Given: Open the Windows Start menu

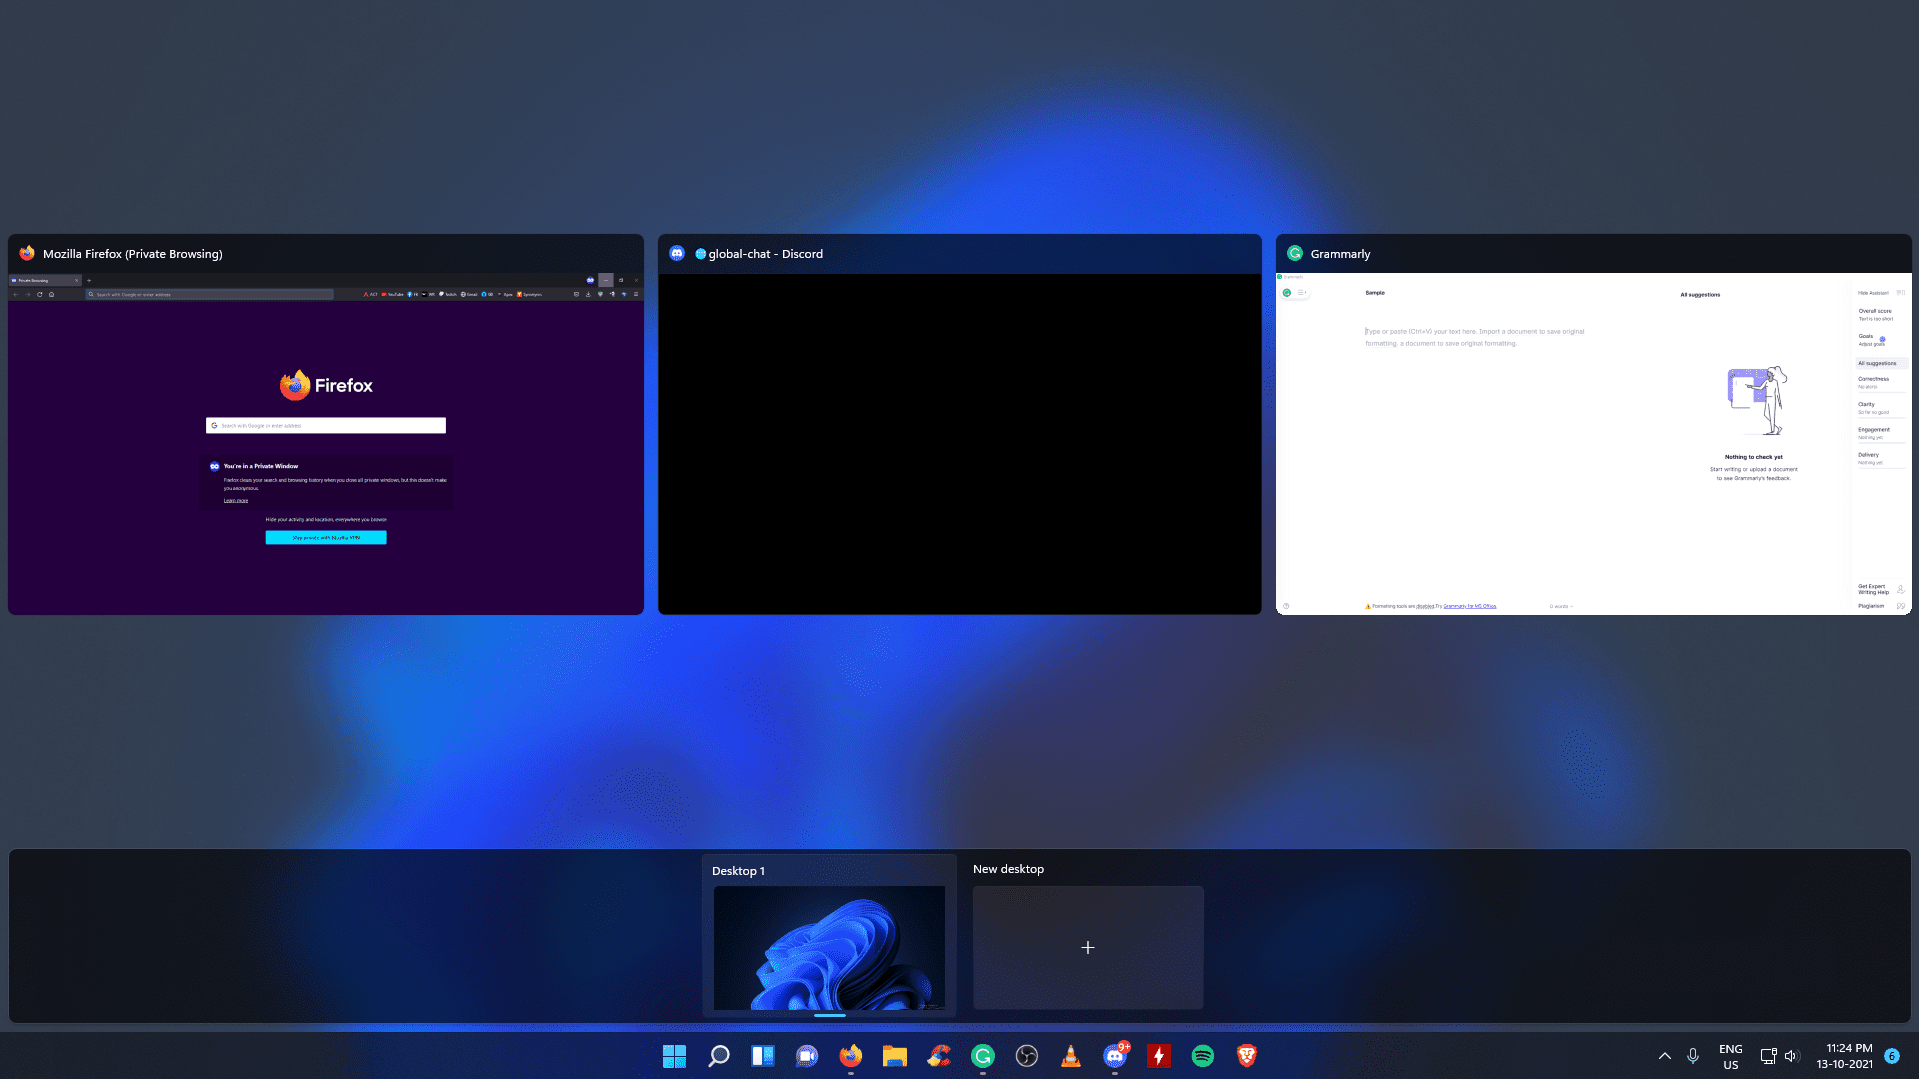Looking at the screenshot, I should (674, 1056).
